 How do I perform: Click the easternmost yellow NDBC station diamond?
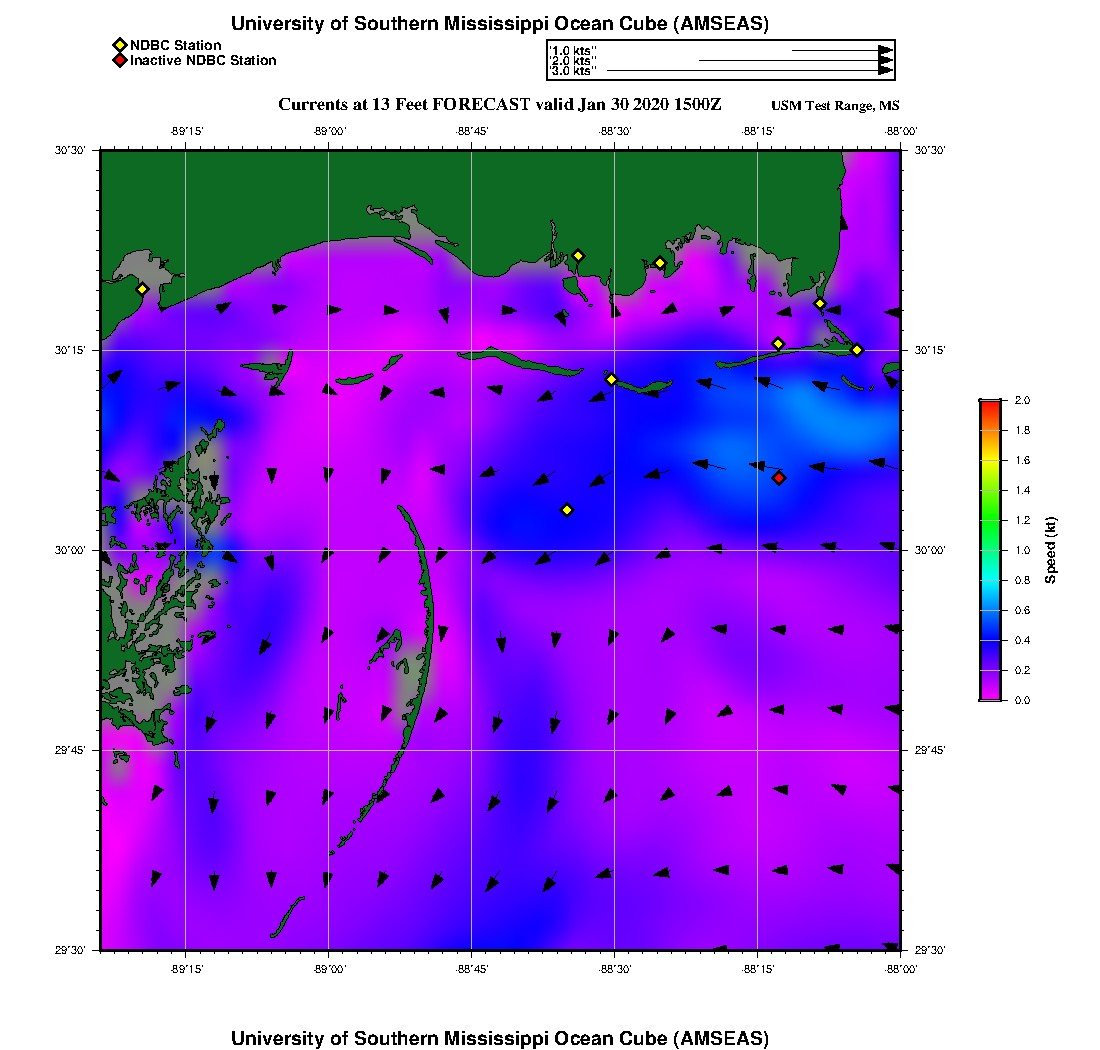pos(857,349)
